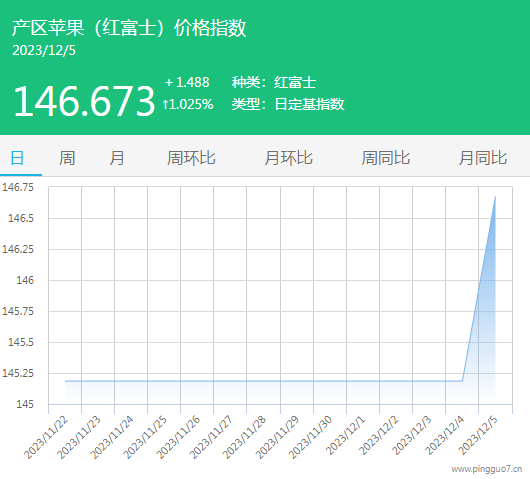Select the 月 monthly tab
This screenshot has width=530, height=479.
pos(117,158)
